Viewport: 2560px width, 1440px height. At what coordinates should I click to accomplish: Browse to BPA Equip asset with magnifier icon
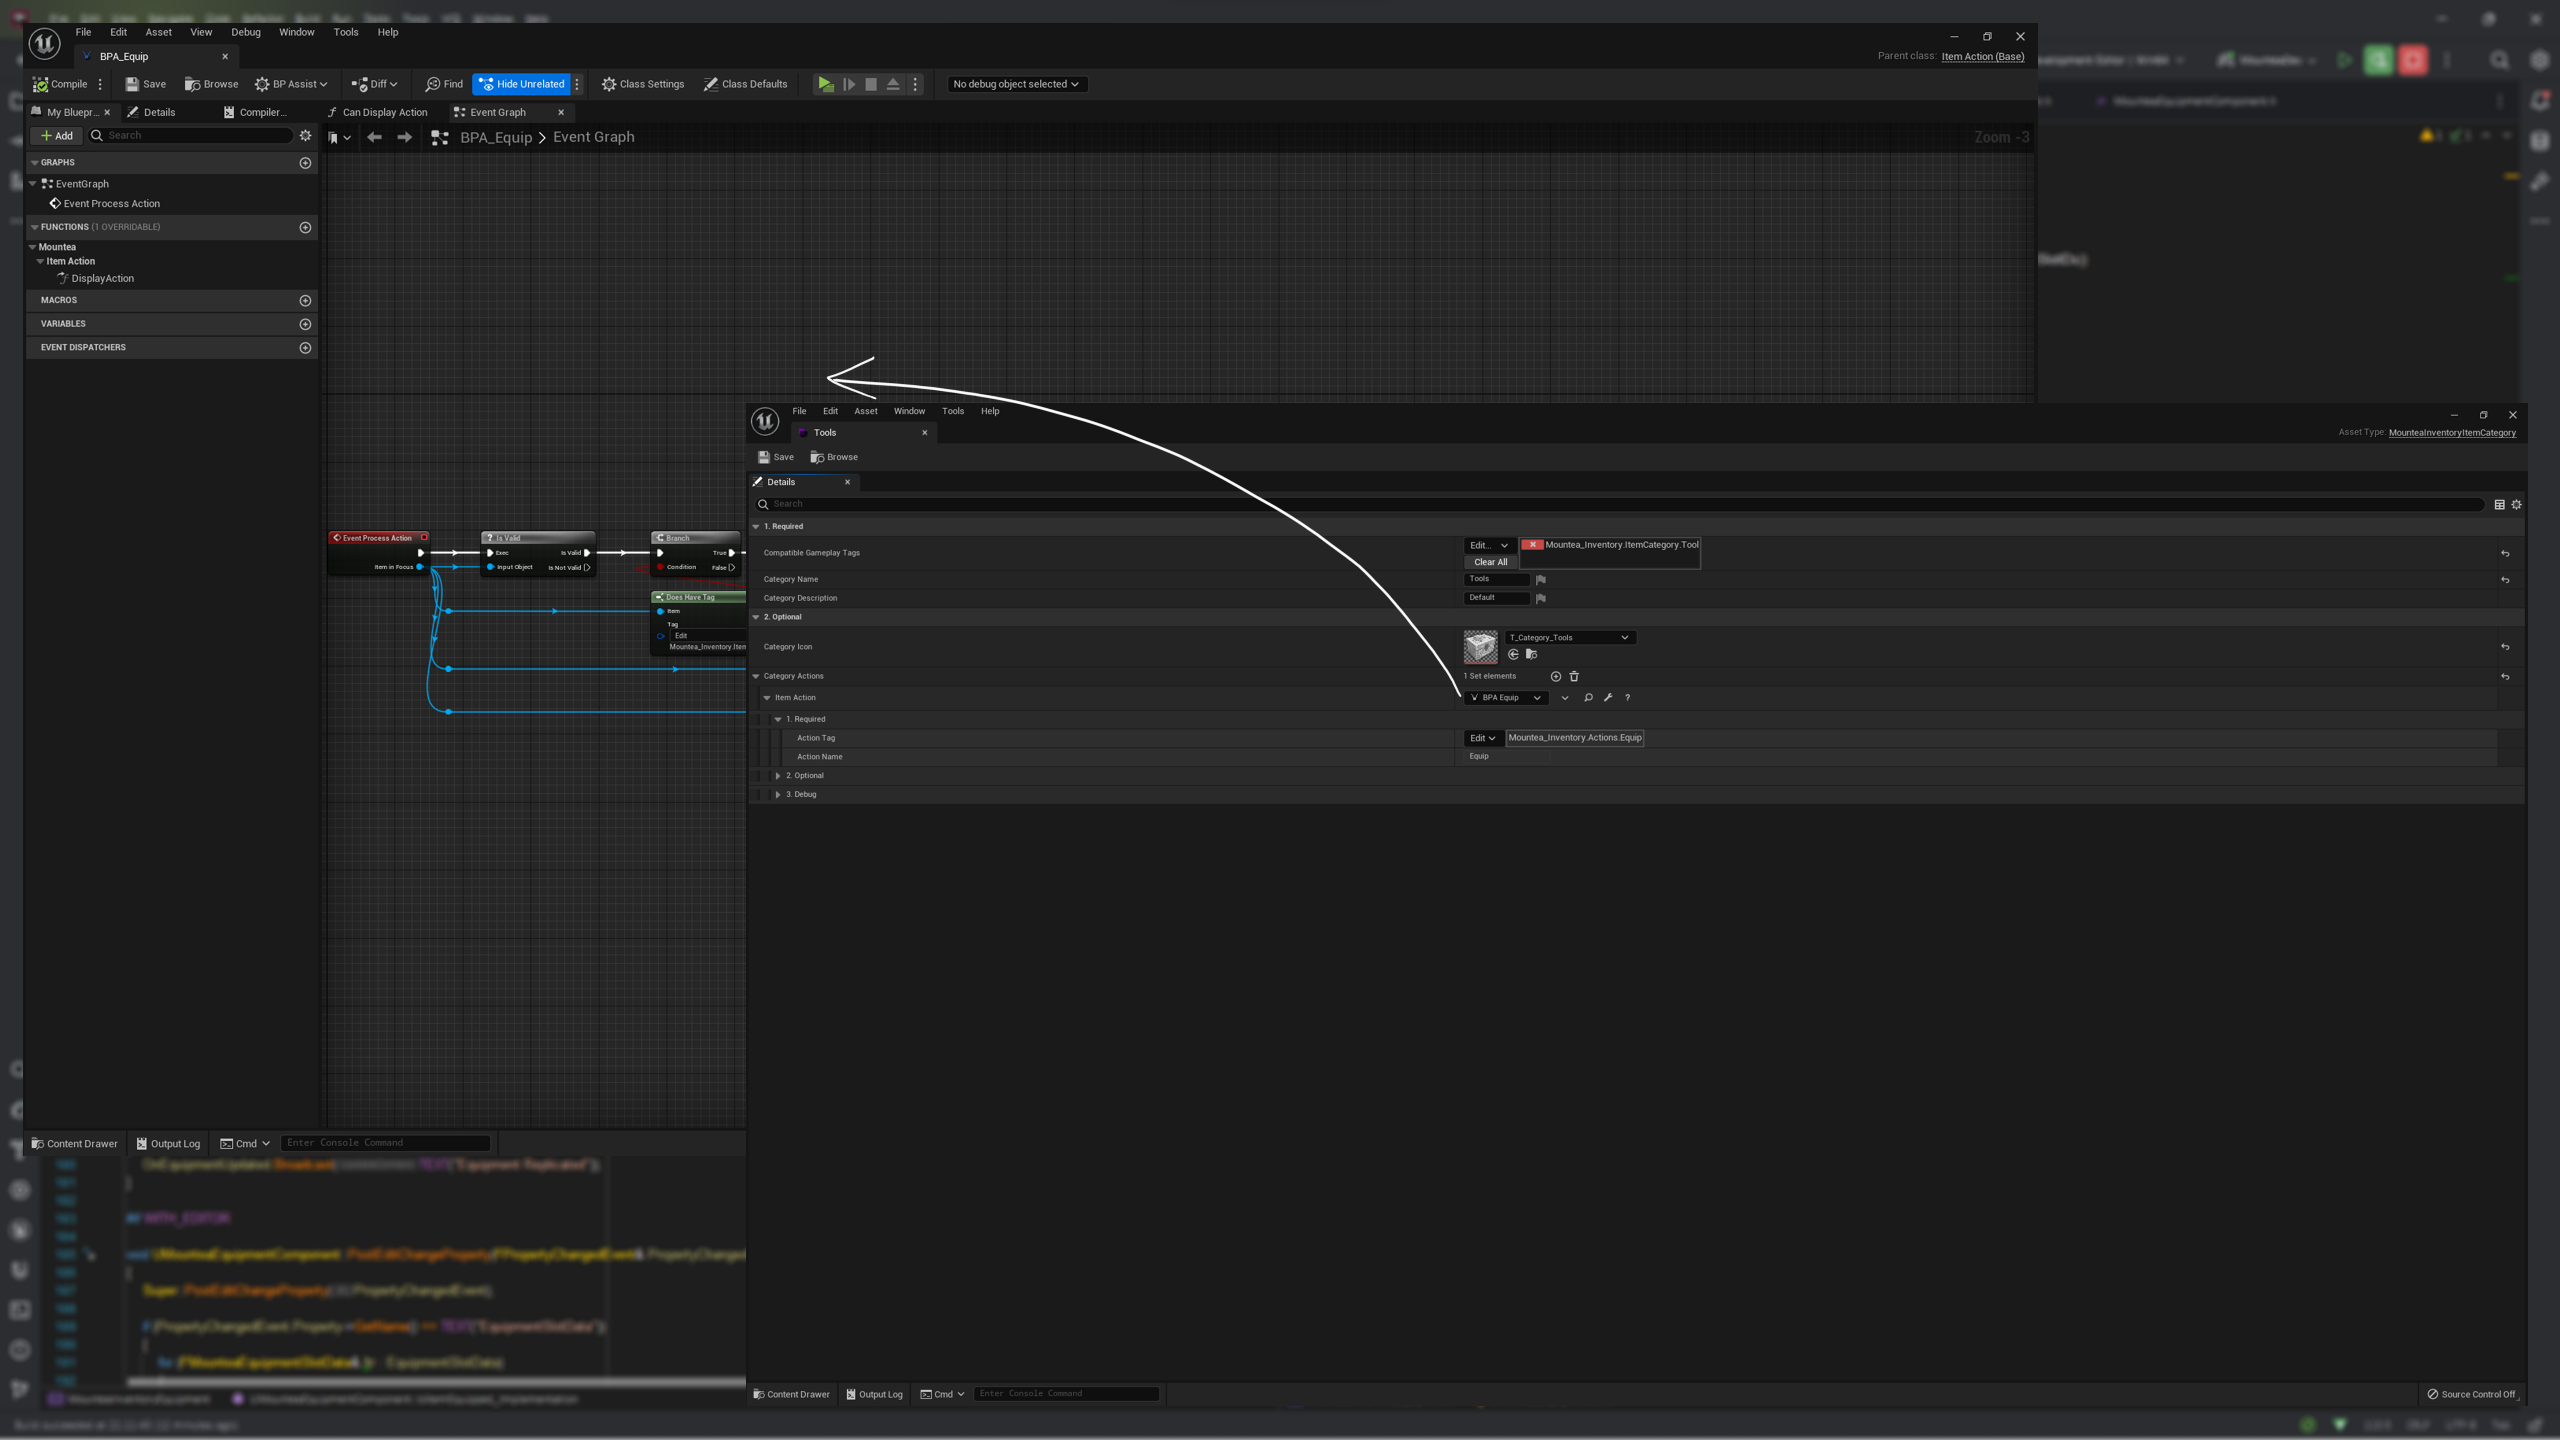tap(1588, 698)
